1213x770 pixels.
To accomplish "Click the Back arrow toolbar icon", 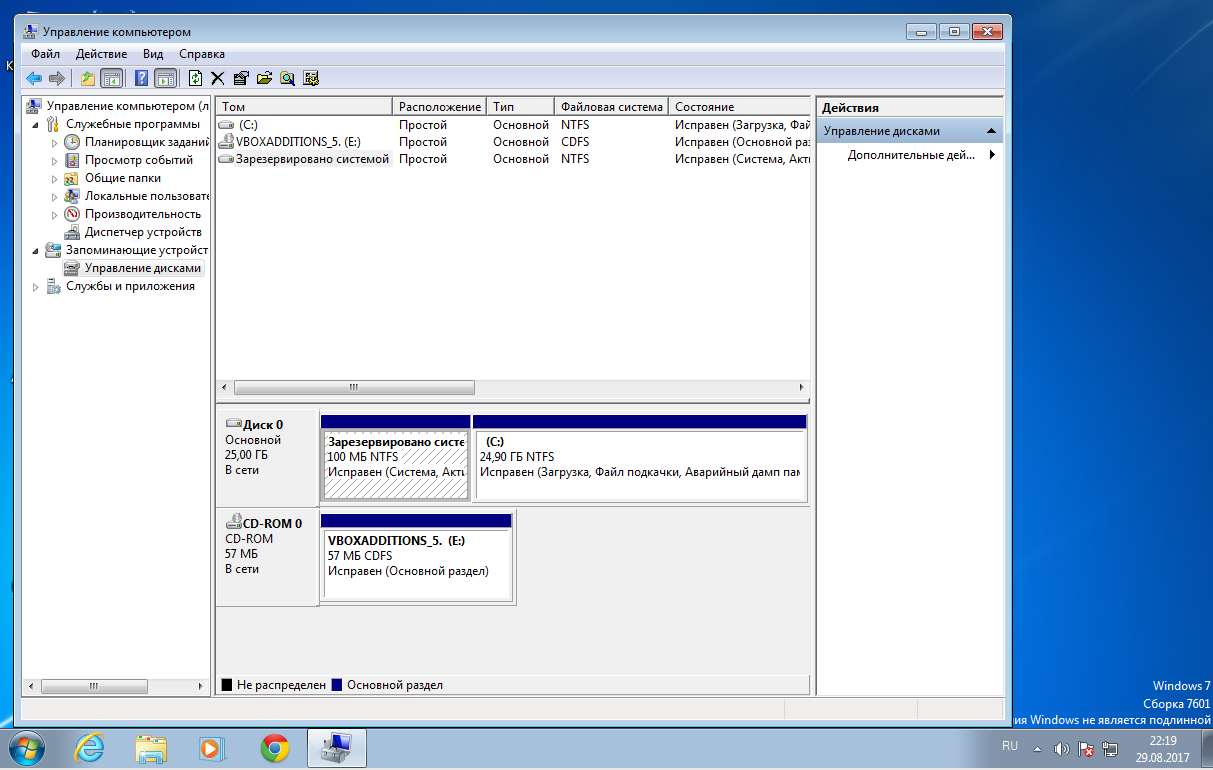I will point(34,78).
